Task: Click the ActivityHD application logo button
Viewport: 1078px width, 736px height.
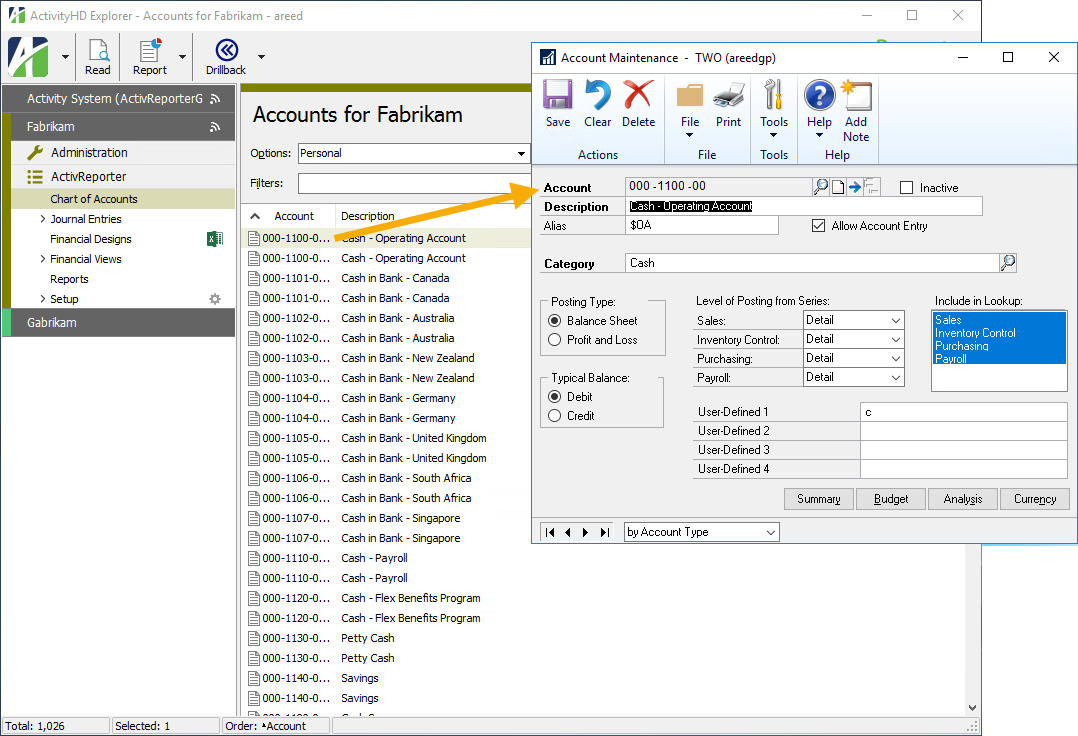Action: click(28, 57)
